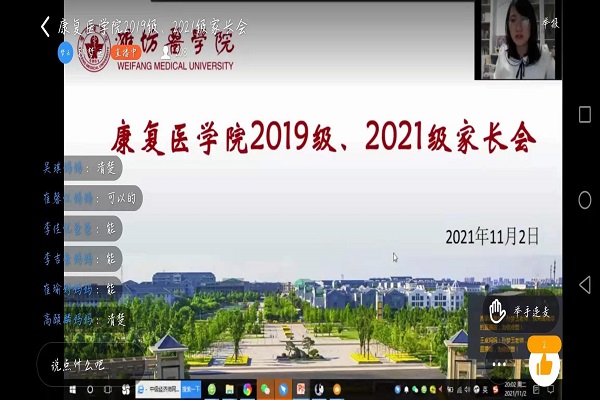Click the WeChat icon in the taskbar
Screen dimensions: 600x400
(x=265, y=388)
